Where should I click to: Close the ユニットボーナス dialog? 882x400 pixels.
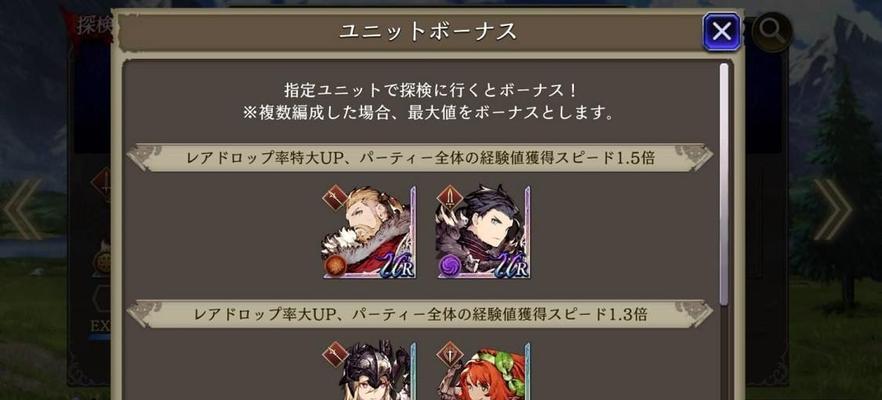point(722,32)
